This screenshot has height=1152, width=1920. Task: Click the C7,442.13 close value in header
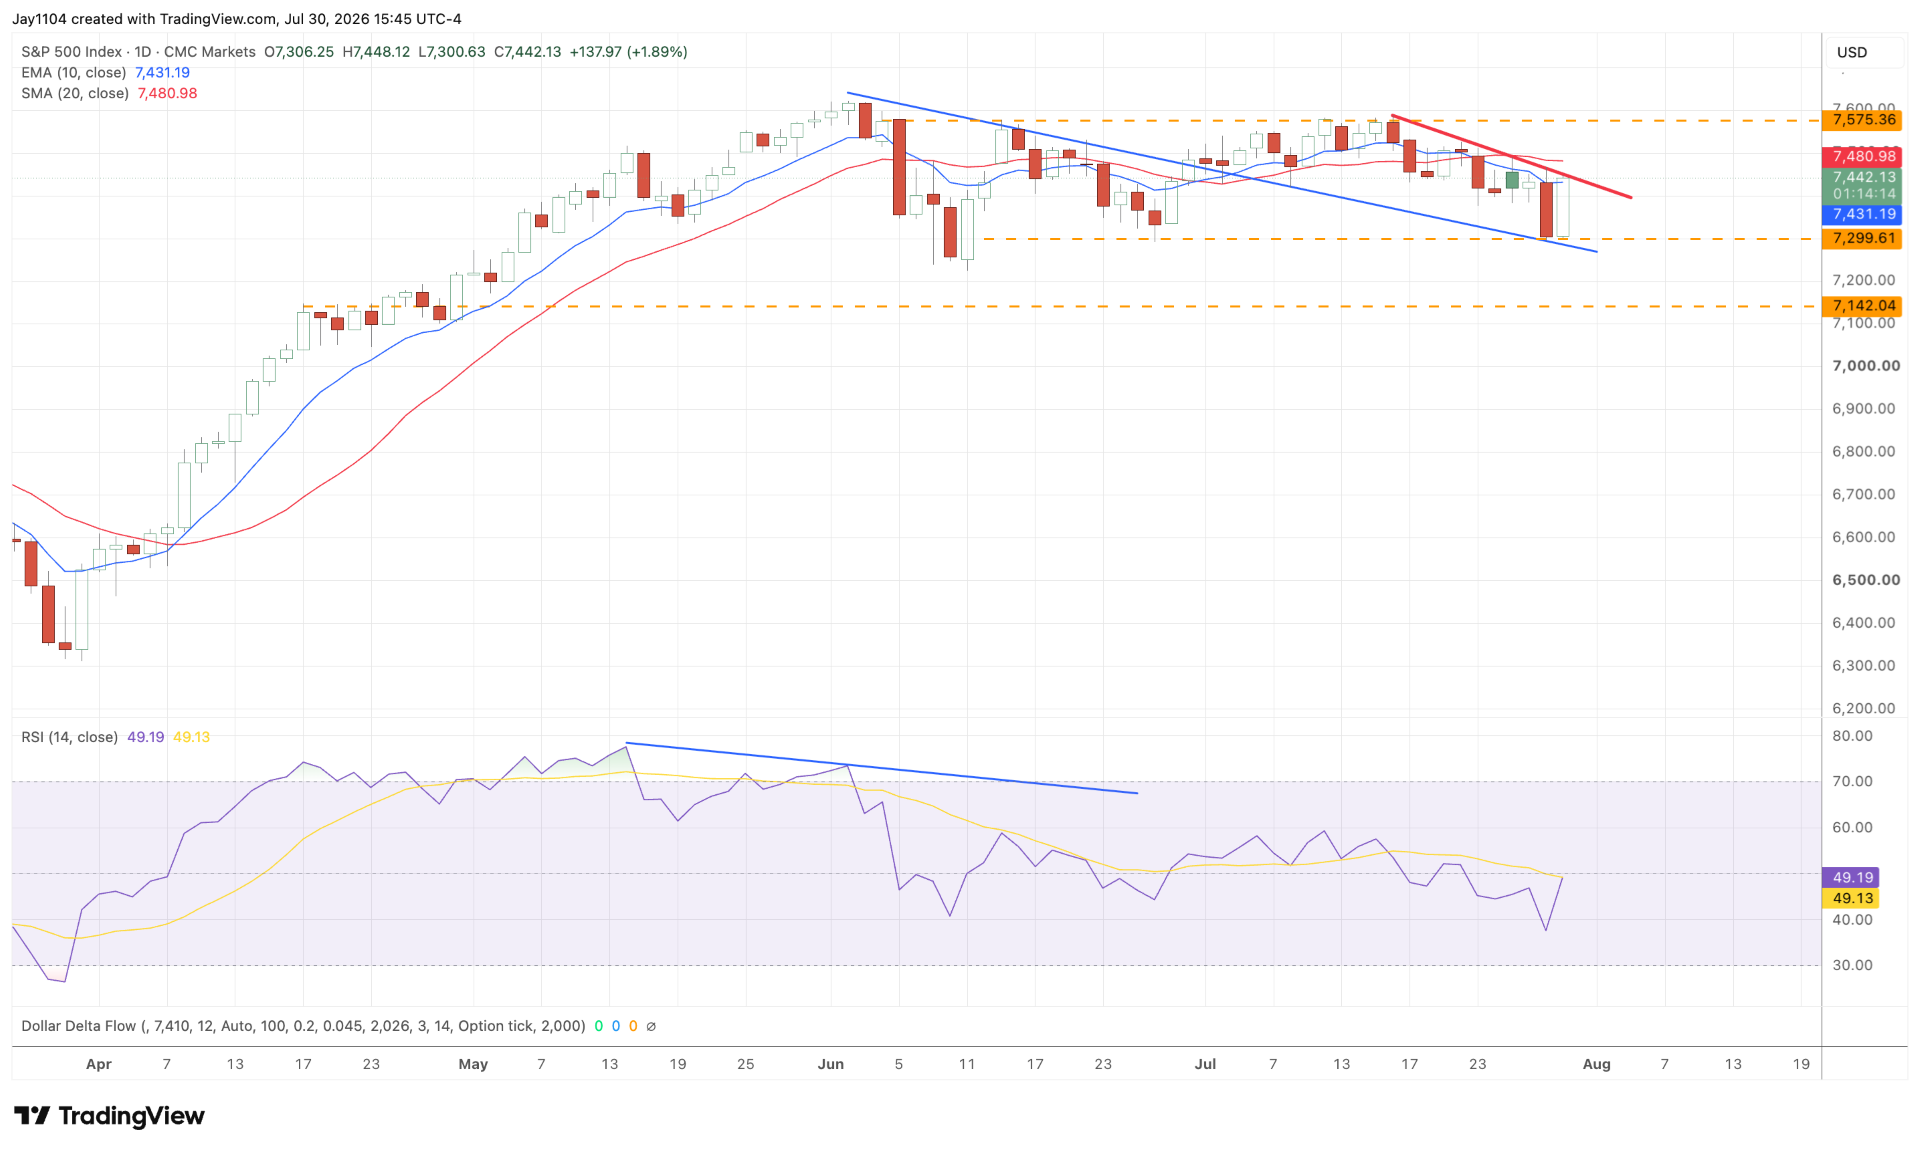pyautogui.click(x=528, y=52)
